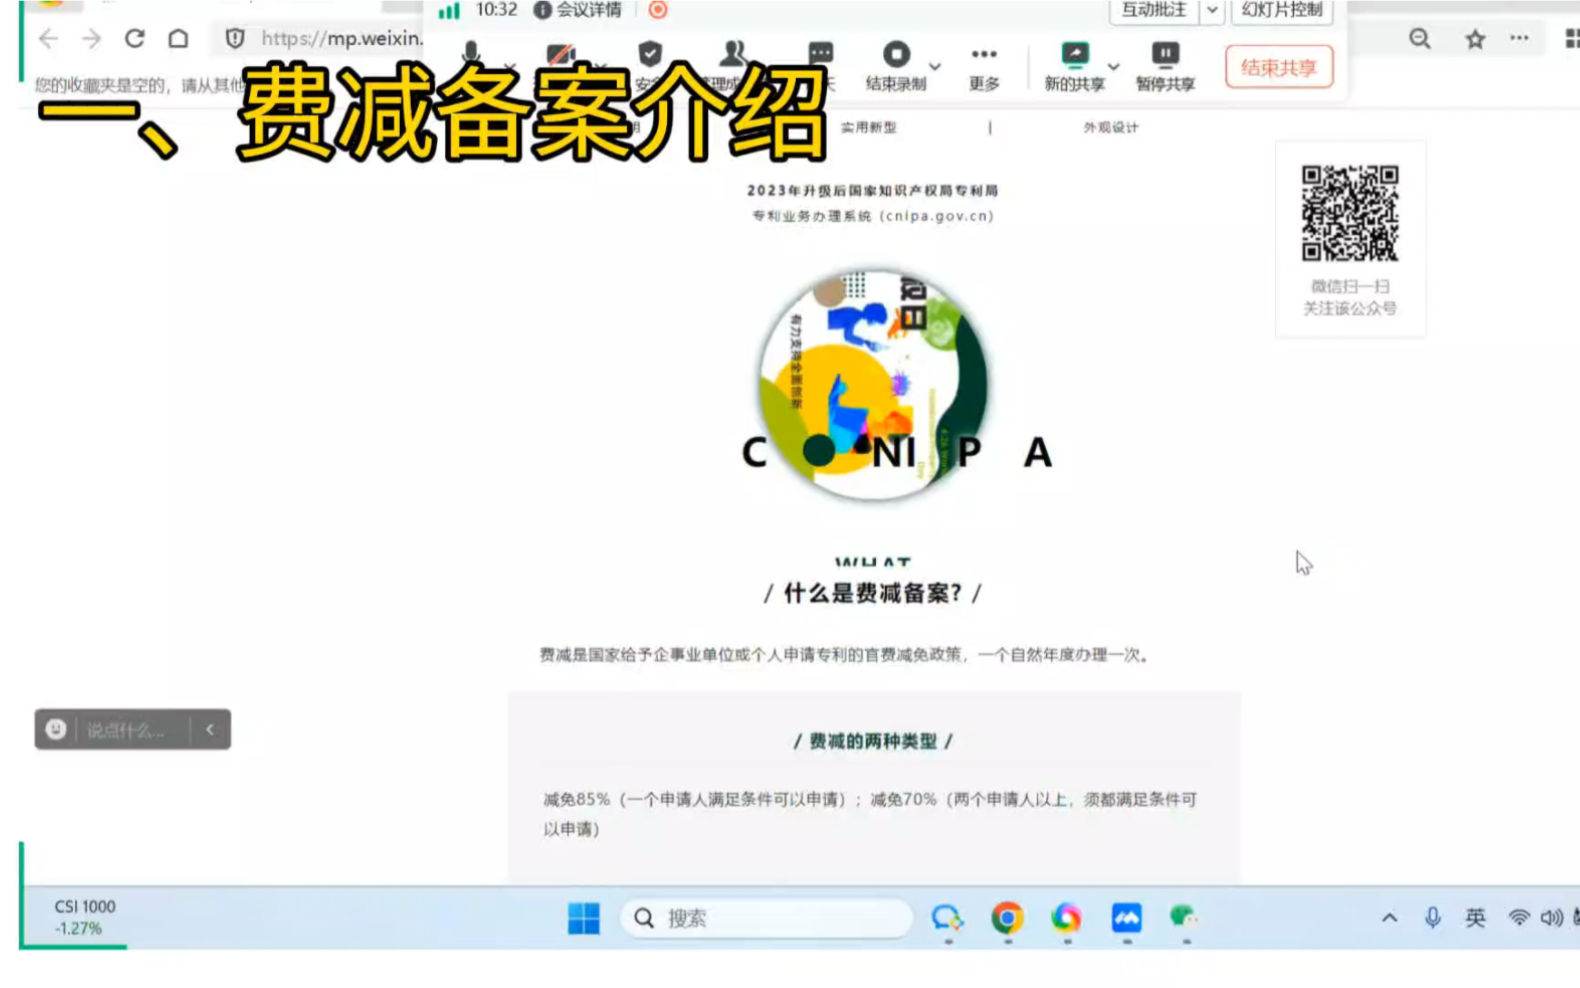Click the WeChat QR code

[1349, 213]
